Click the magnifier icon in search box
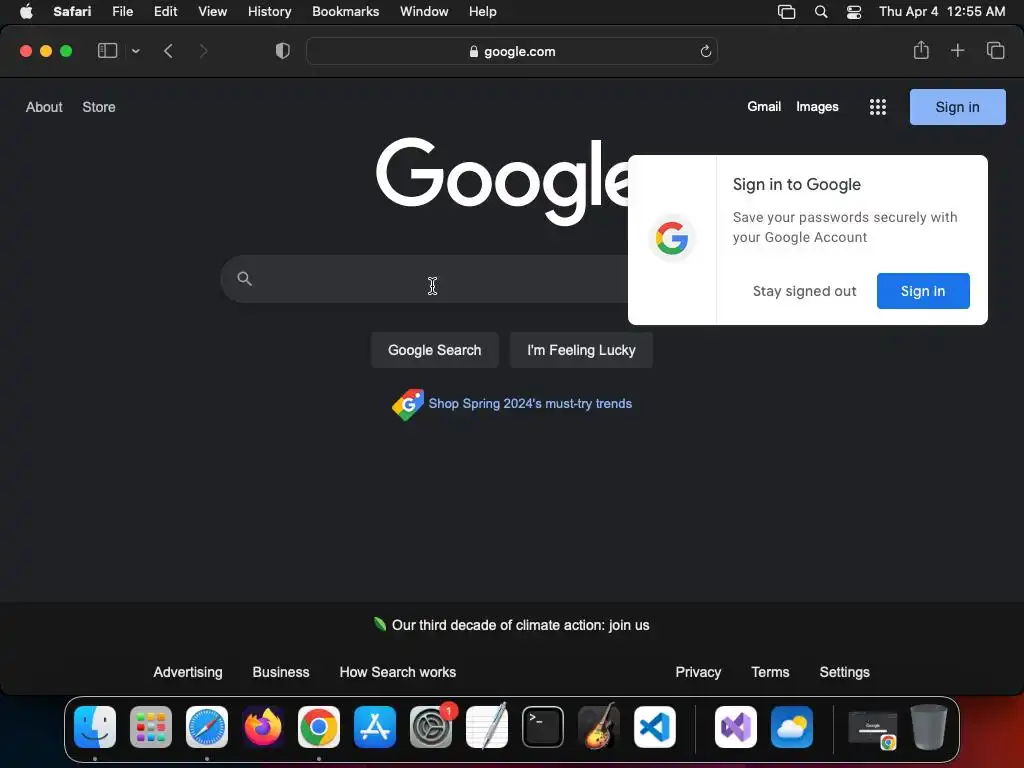Viewport: 1024px width, 768px height. (244, 279)
